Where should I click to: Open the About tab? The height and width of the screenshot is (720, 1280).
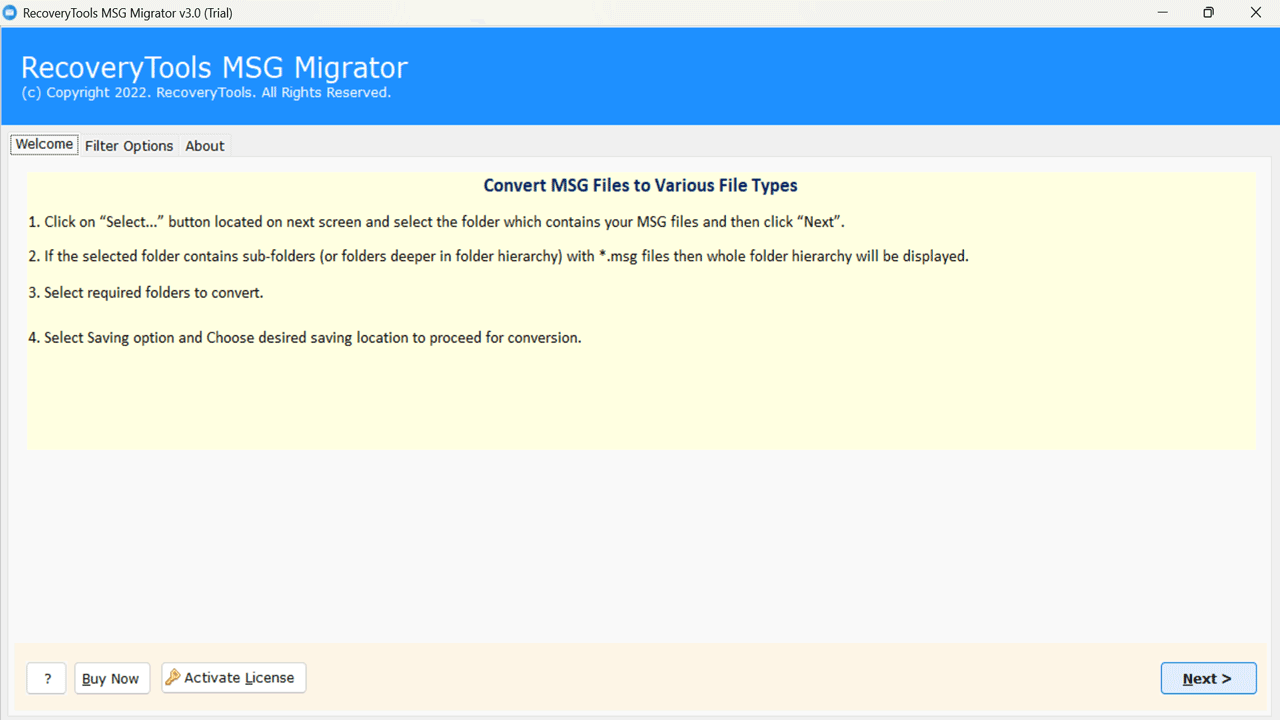pos(205,146)
